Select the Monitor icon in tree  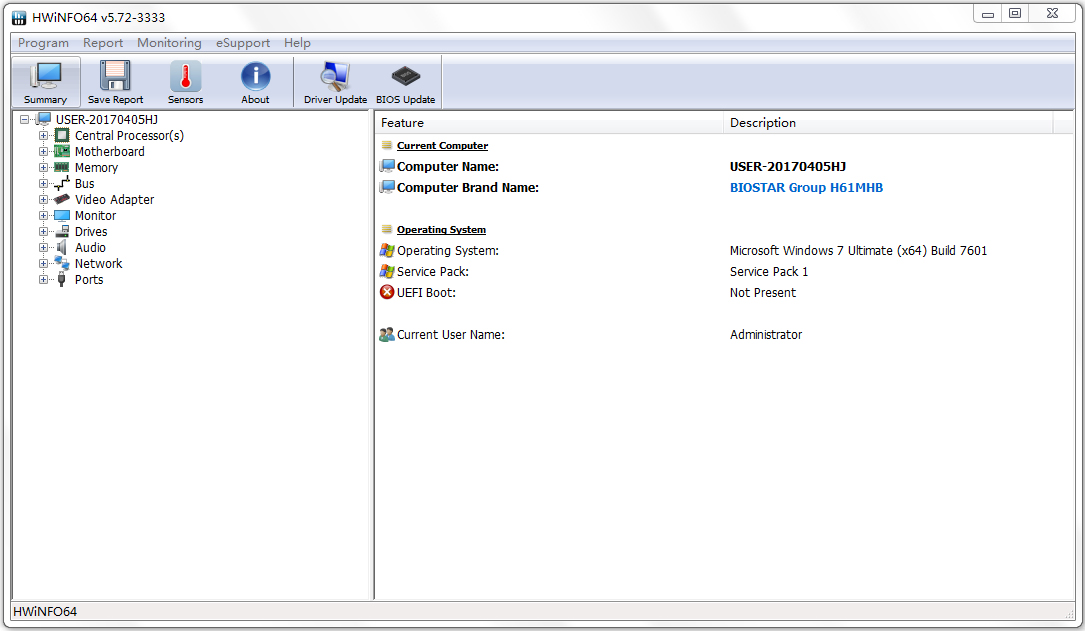pos(62,215)
